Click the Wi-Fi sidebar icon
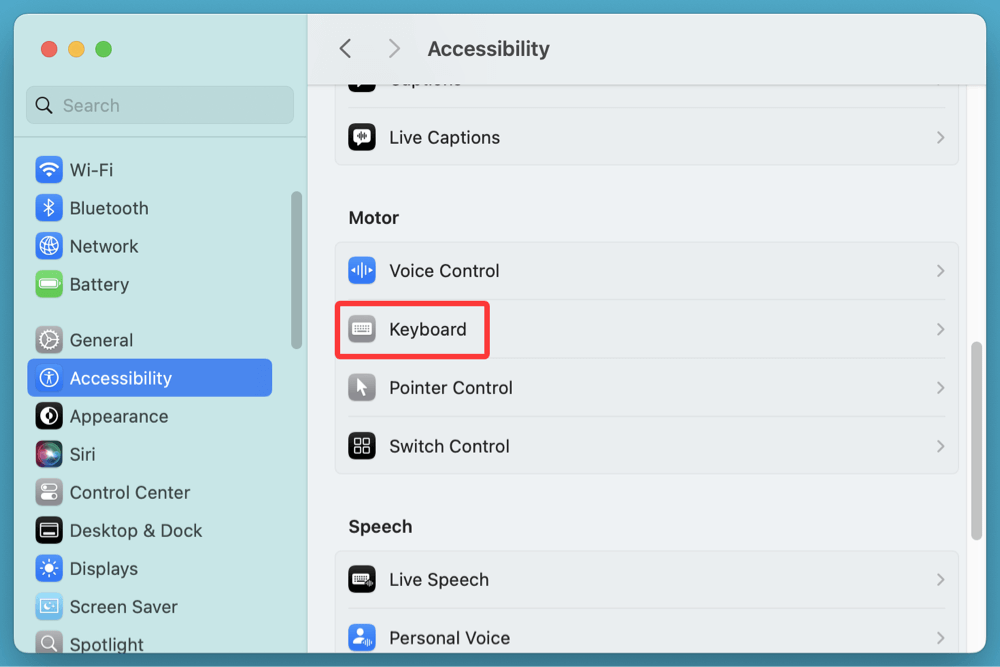Image resolution: width=1000 pixels, height=667 pixels. 48,169
